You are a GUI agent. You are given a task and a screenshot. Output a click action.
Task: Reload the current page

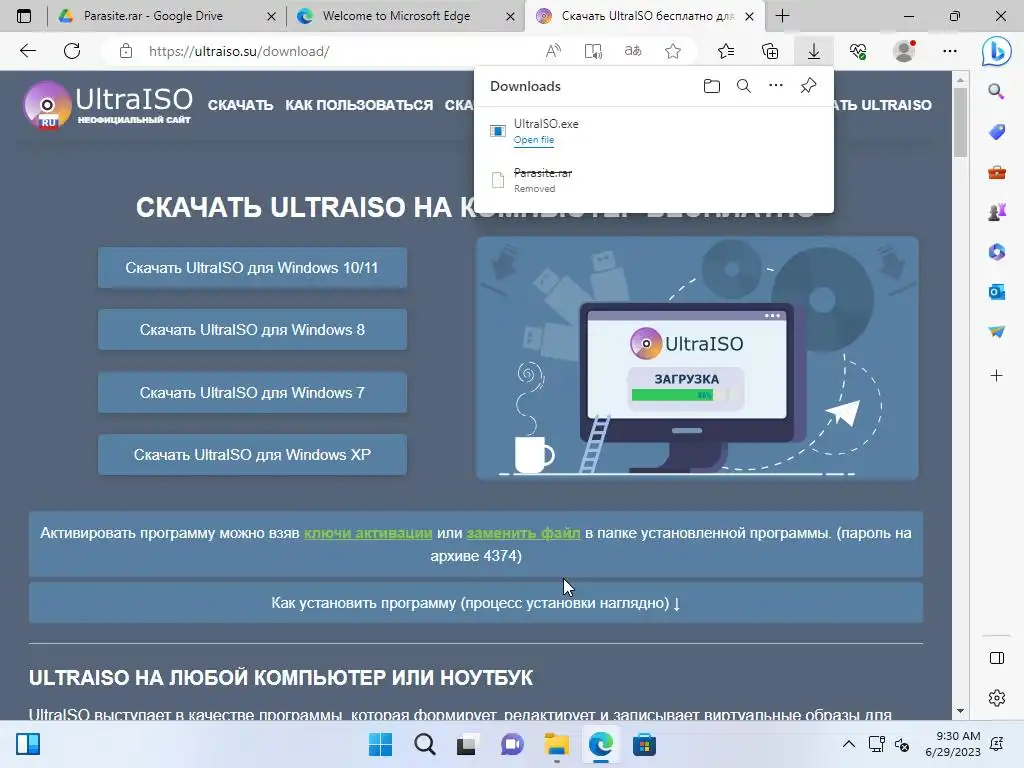coord(72,51)
